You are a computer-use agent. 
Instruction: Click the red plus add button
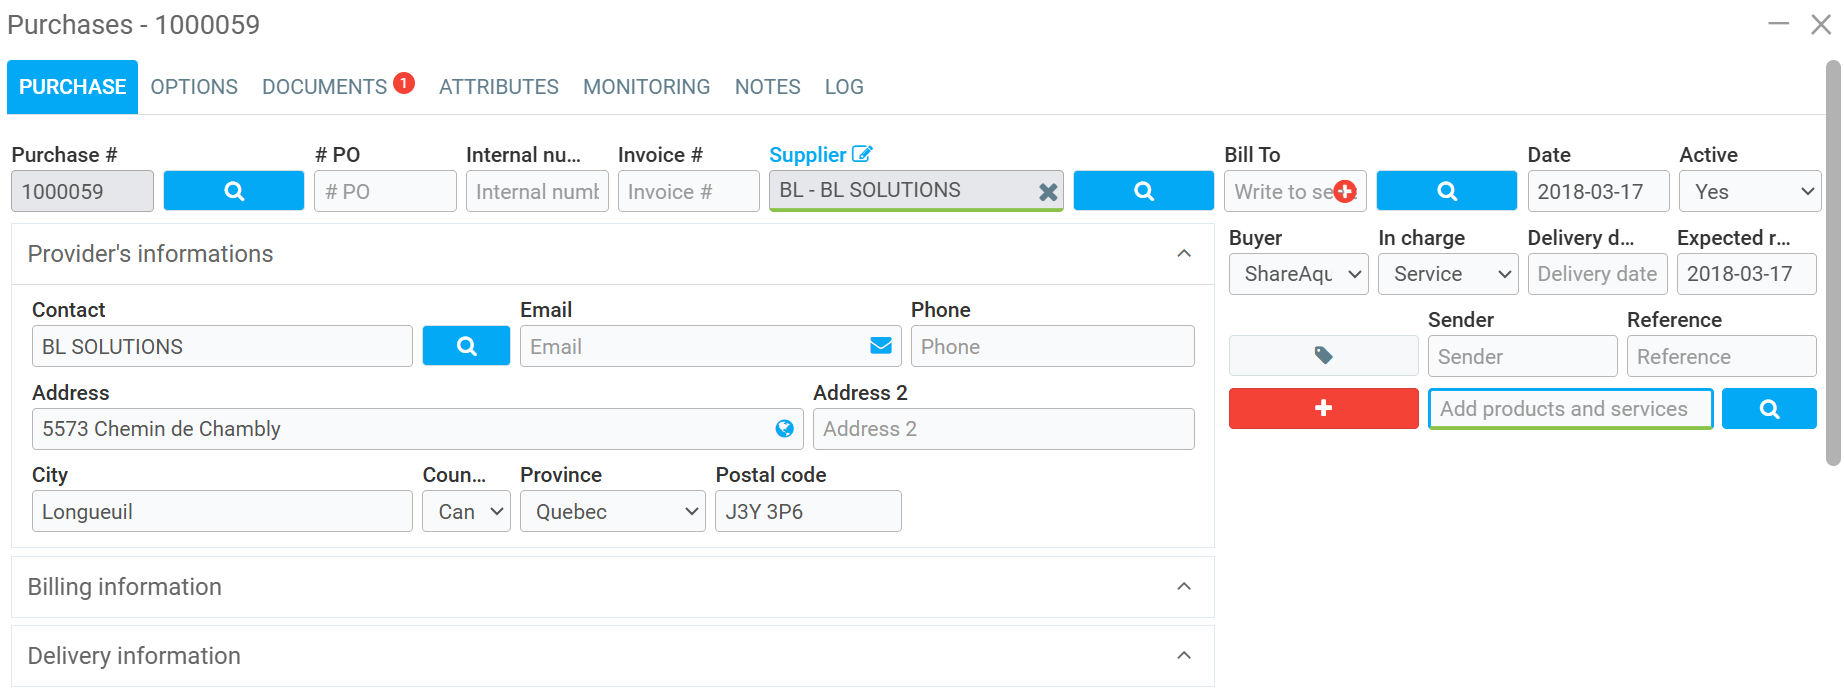pos(1323,409)
